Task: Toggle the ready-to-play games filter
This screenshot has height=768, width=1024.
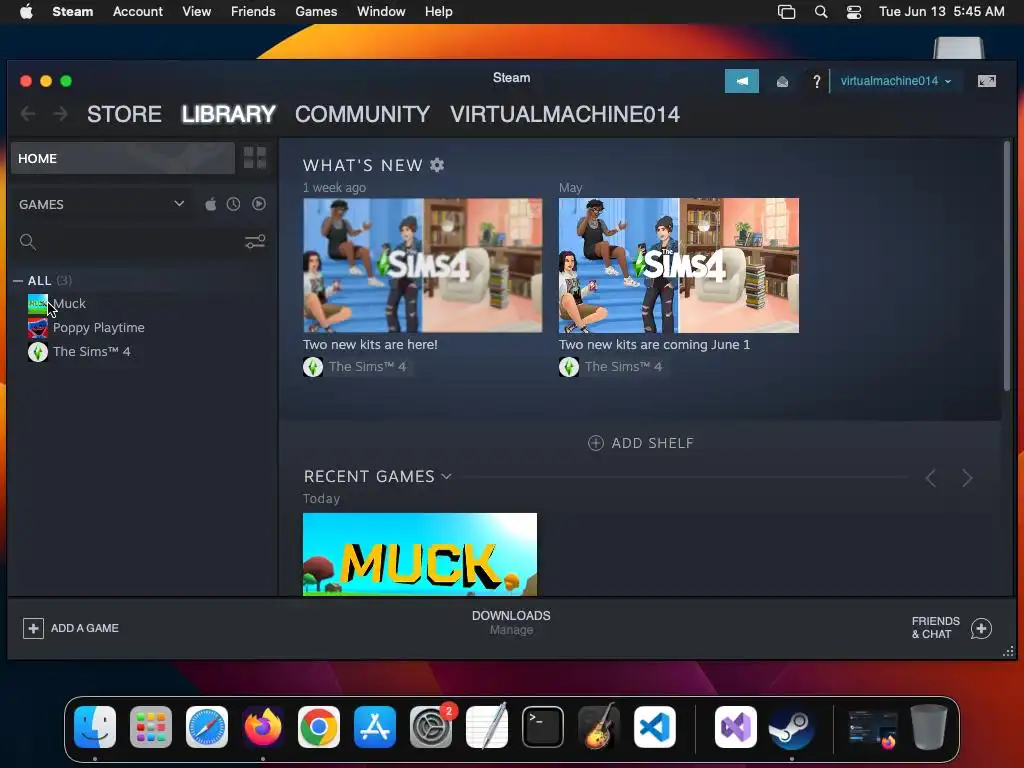Action: point(259,204)
